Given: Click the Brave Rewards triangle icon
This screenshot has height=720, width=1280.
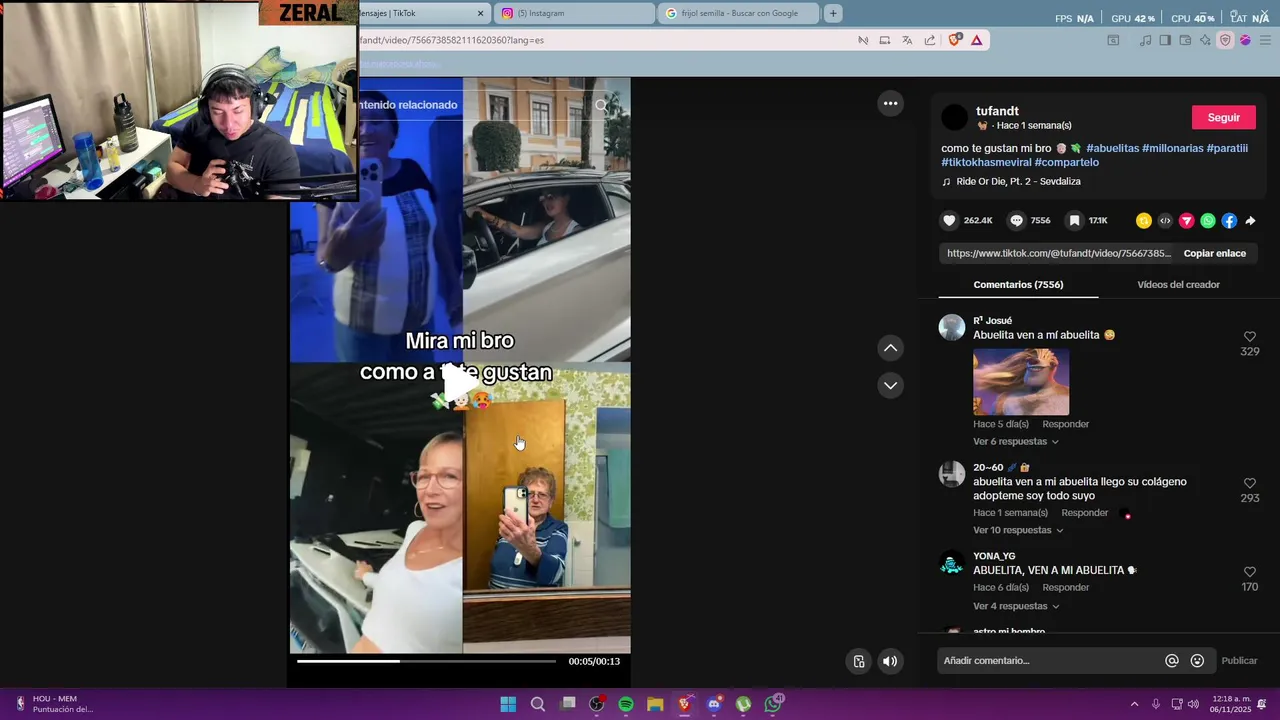Looking at the screenshot, I should point(976,40).
